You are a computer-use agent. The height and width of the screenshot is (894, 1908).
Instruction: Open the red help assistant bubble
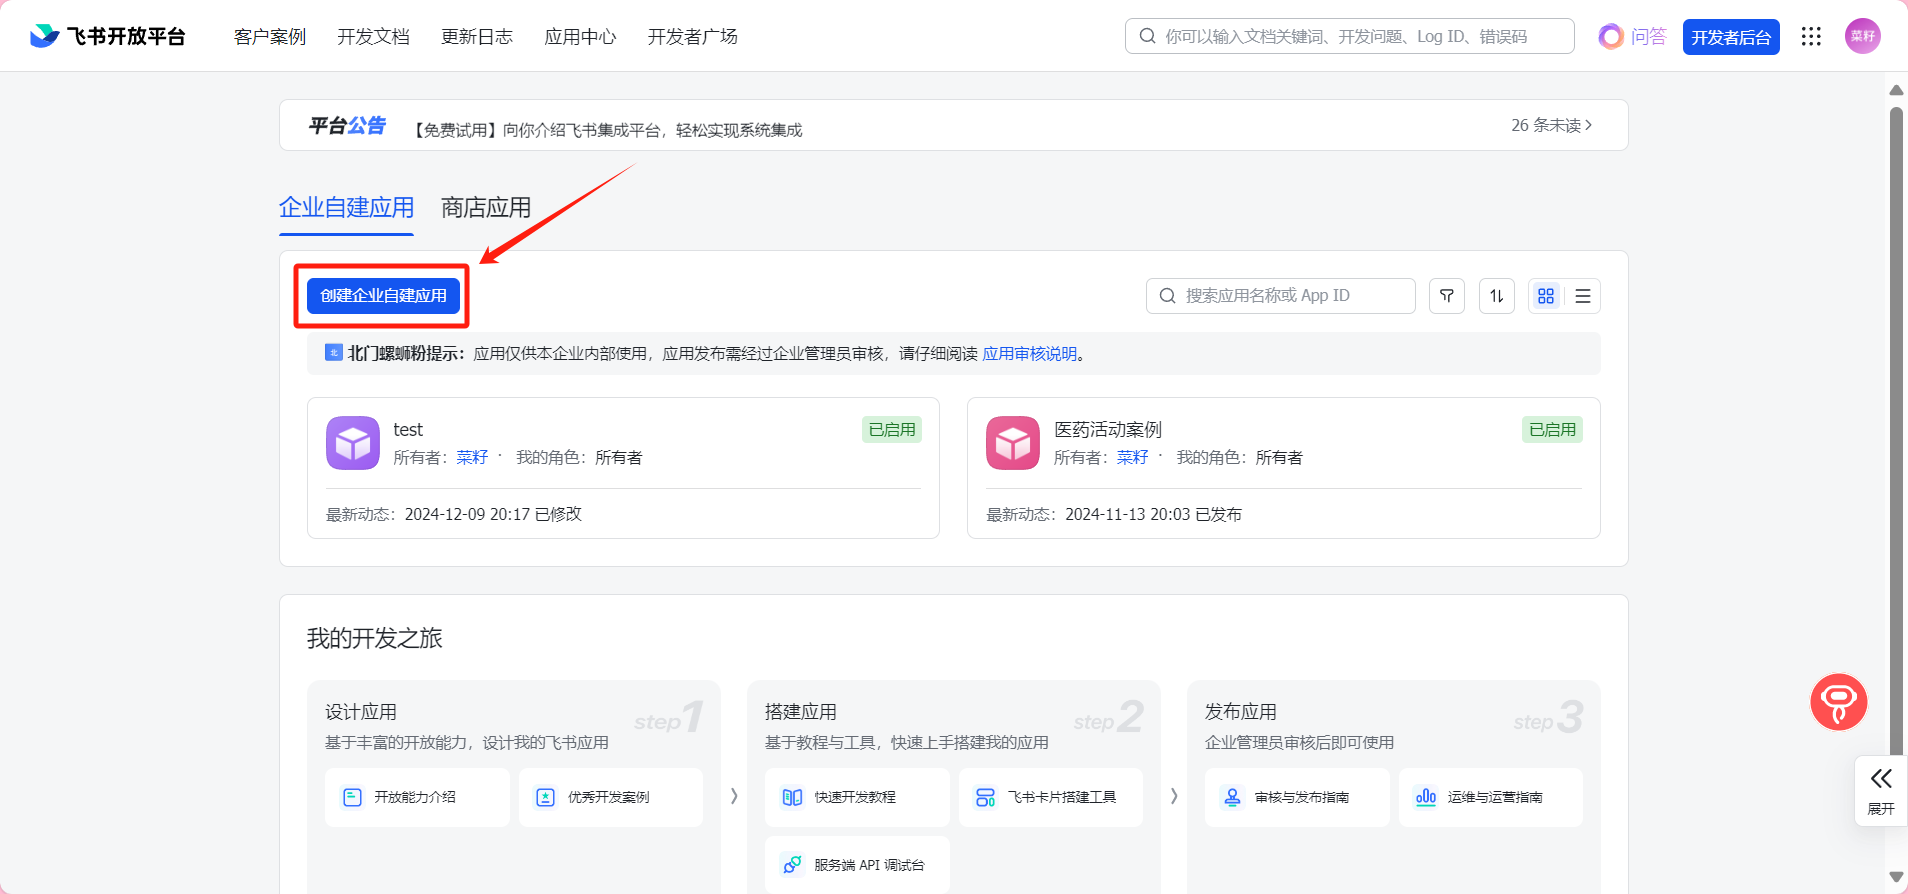point(1838,702)
